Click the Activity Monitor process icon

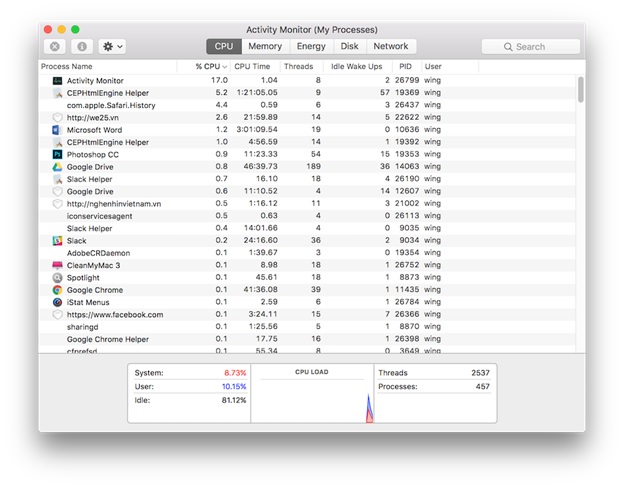[x=57, y=80]
